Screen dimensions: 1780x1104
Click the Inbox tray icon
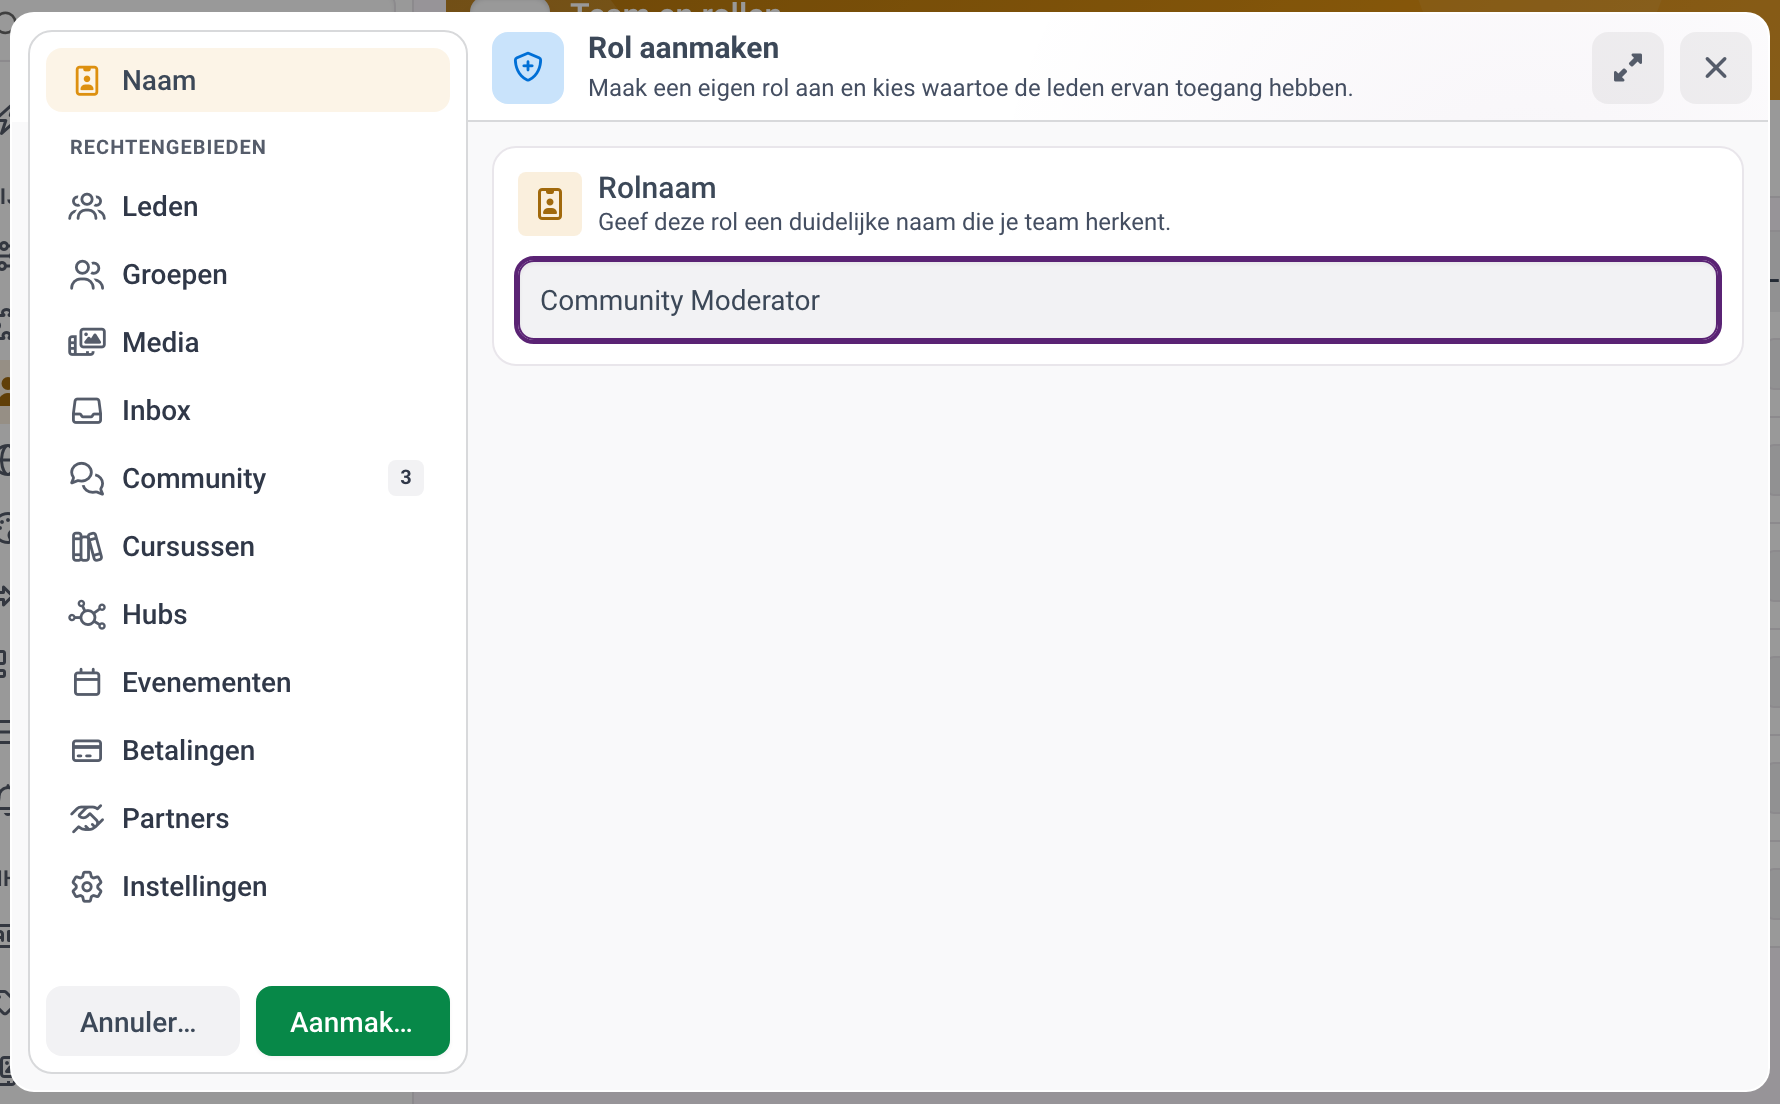tap(87, 410)
